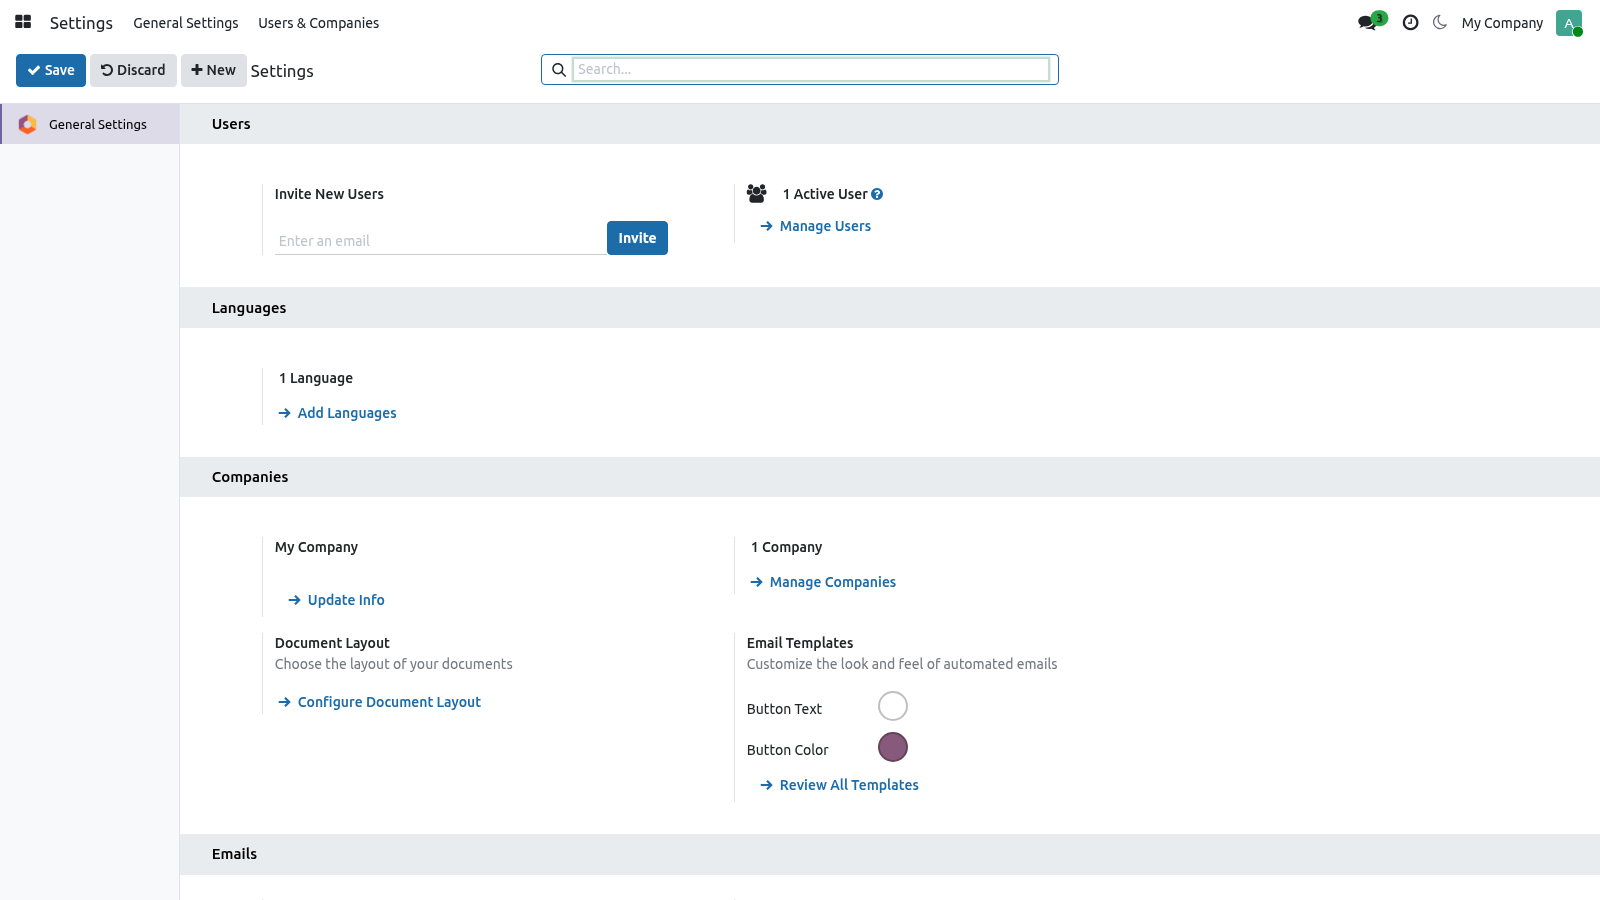Open the user avatar menu
Viewport: 1600px width, 900px height.
click(1568, 23)
